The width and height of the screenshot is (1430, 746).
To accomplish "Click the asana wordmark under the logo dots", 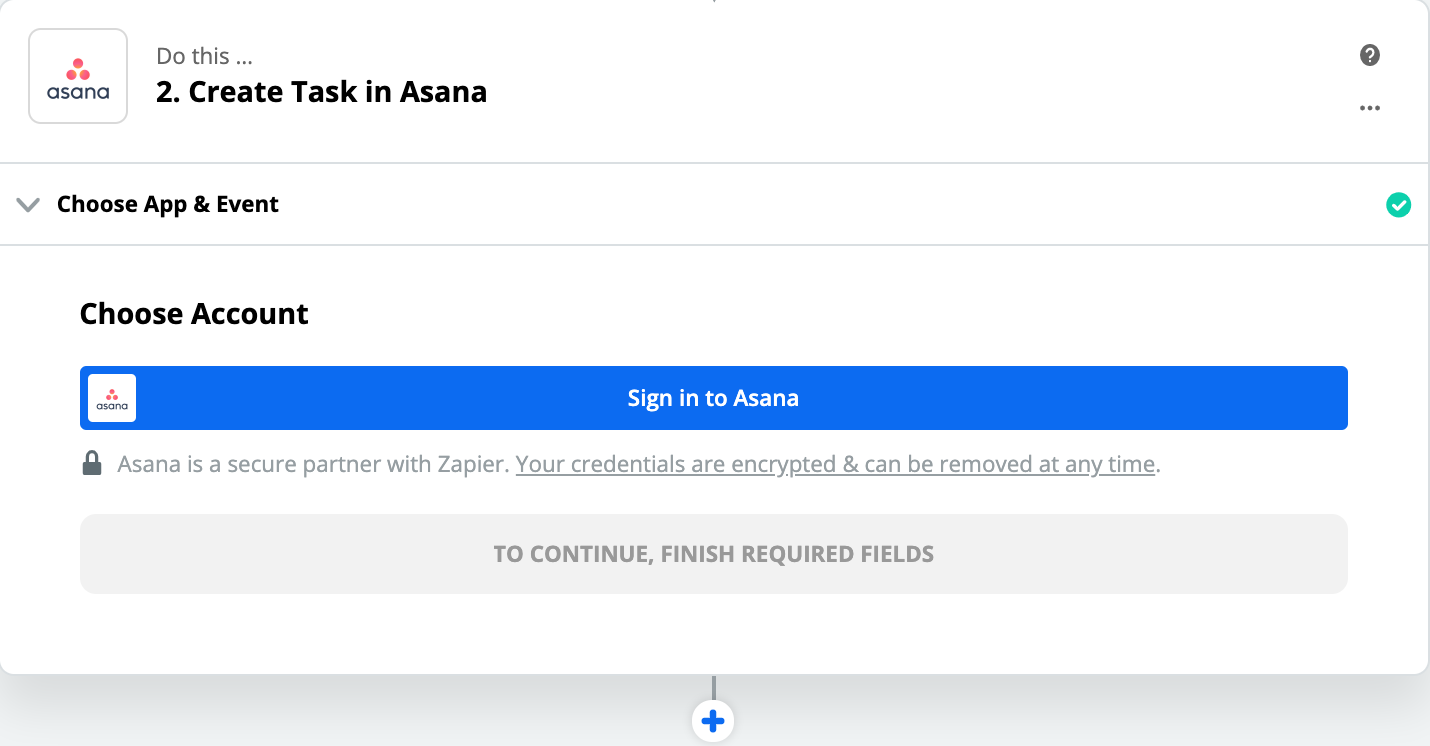I will coord(78,93).
